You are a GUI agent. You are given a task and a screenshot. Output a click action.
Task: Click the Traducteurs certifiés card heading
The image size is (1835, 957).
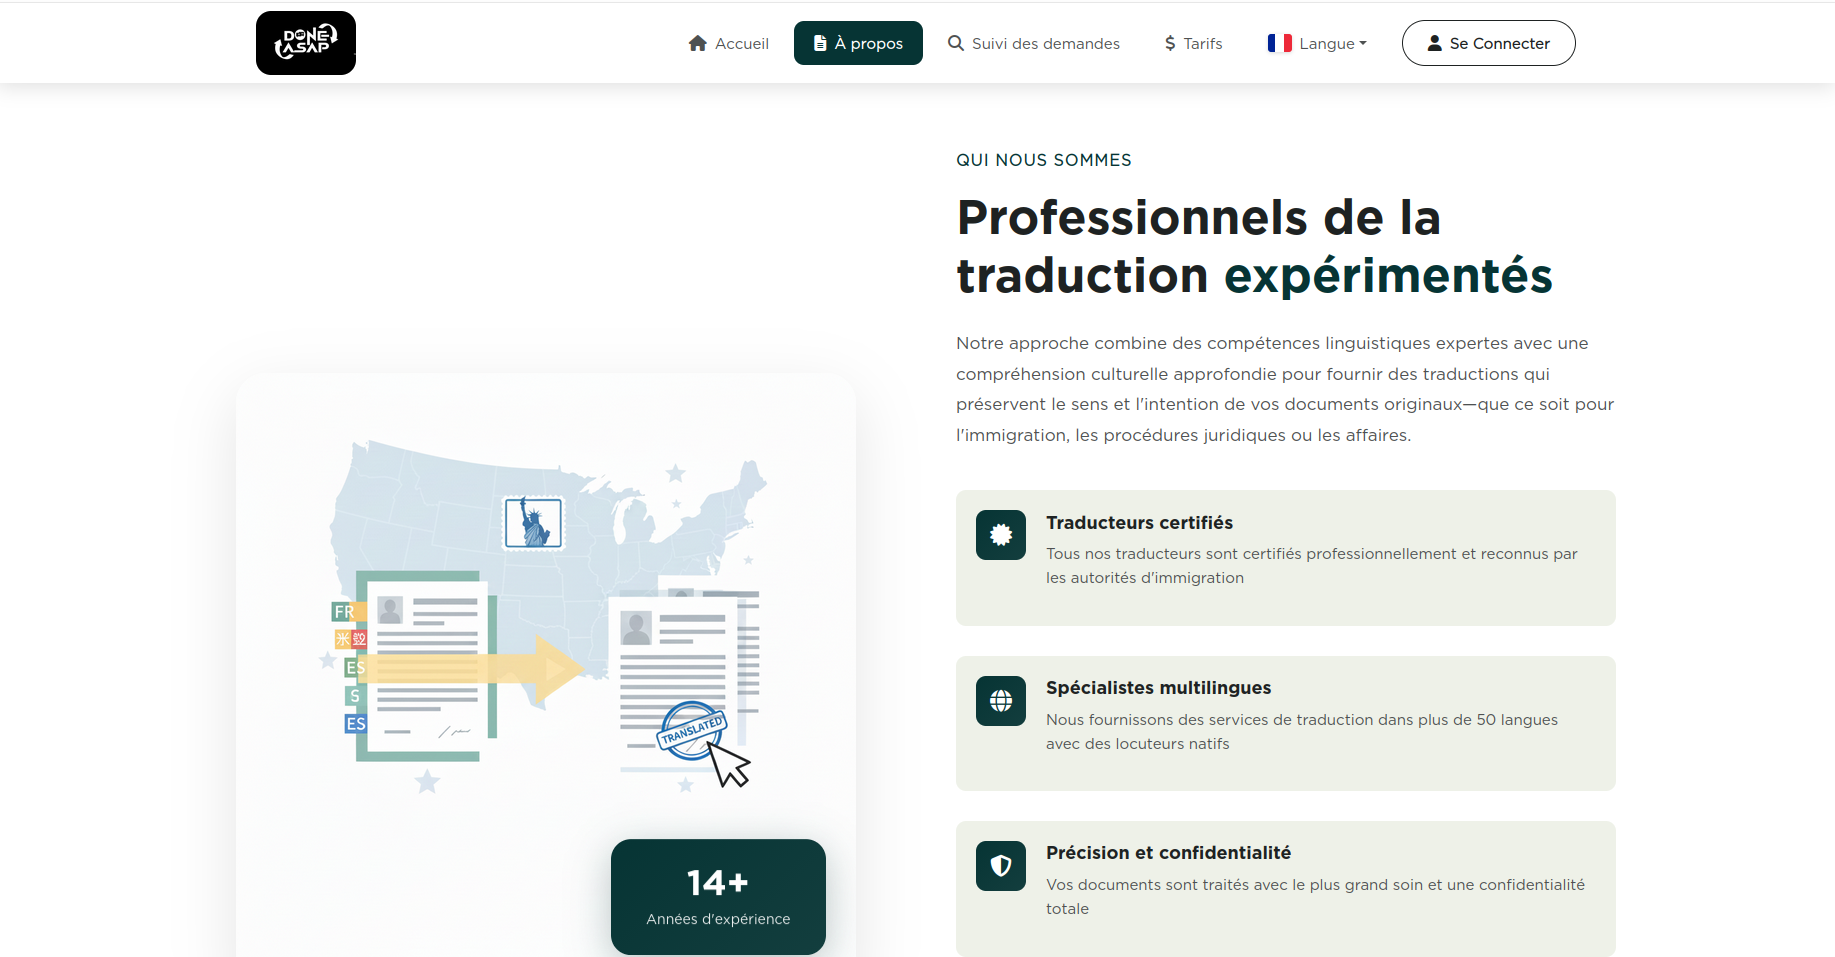[x=1139, y=523]
